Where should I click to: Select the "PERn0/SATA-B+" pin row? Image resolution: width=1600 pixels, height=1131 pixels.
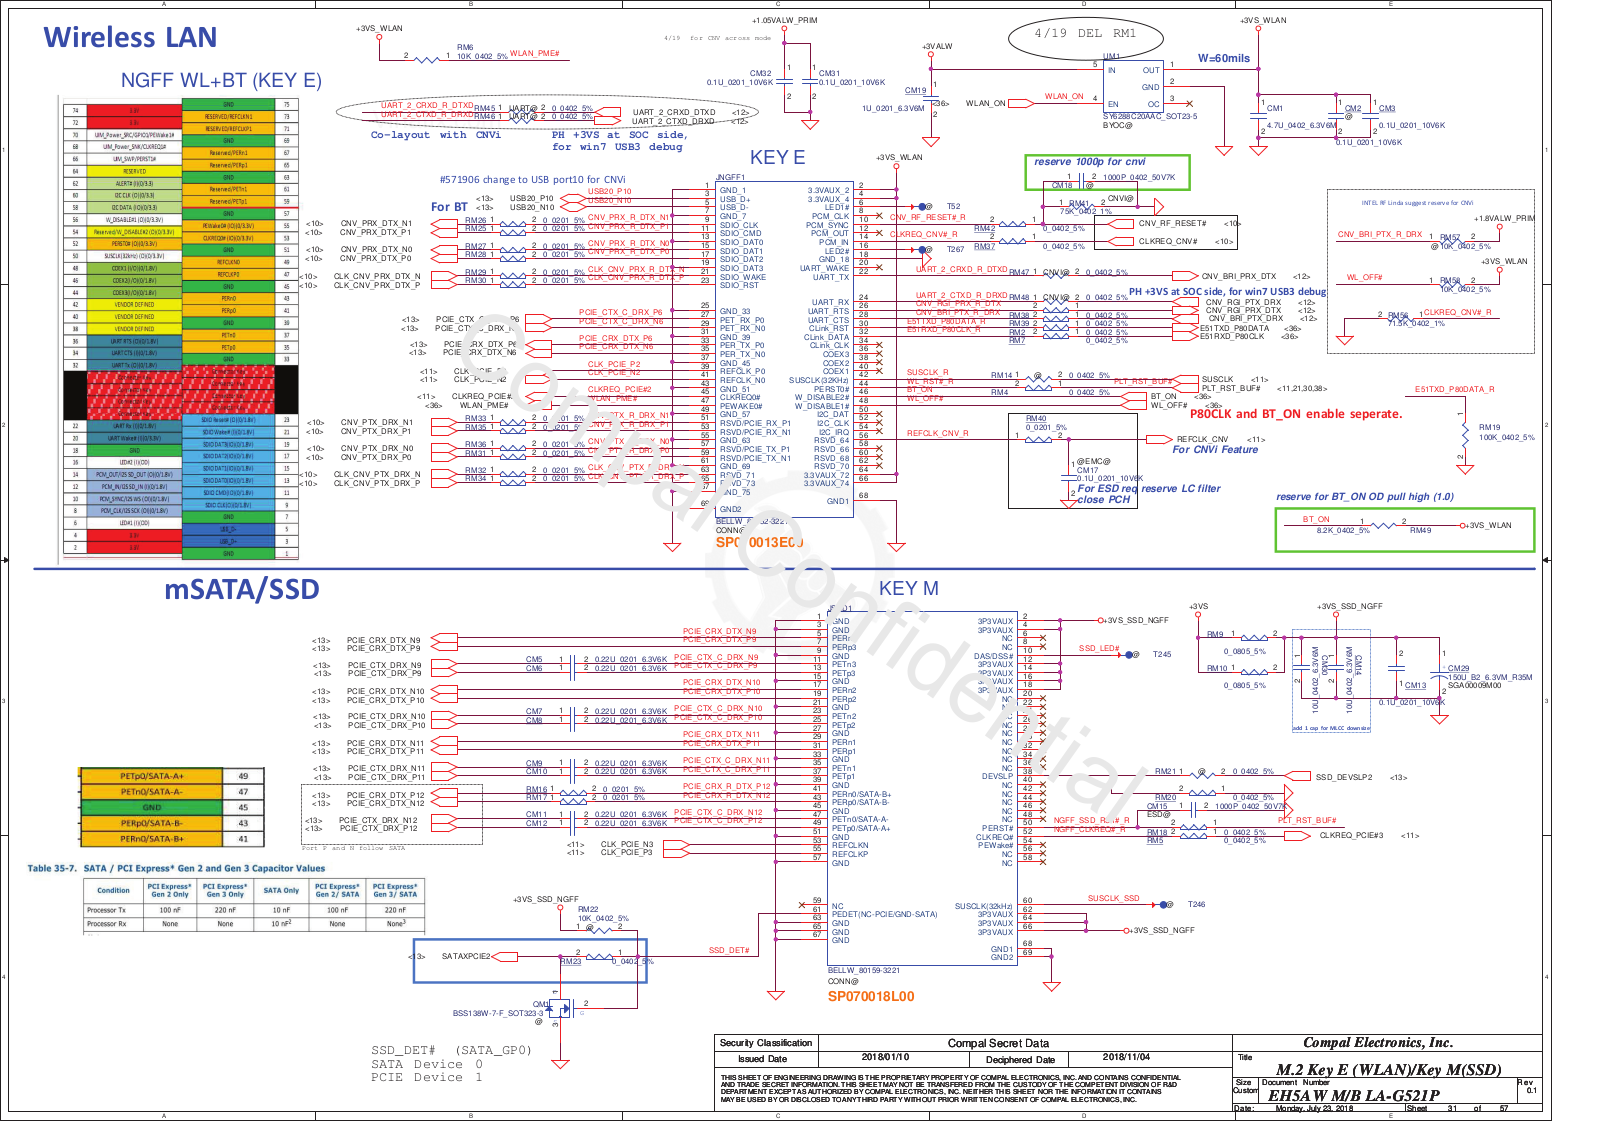172,839
